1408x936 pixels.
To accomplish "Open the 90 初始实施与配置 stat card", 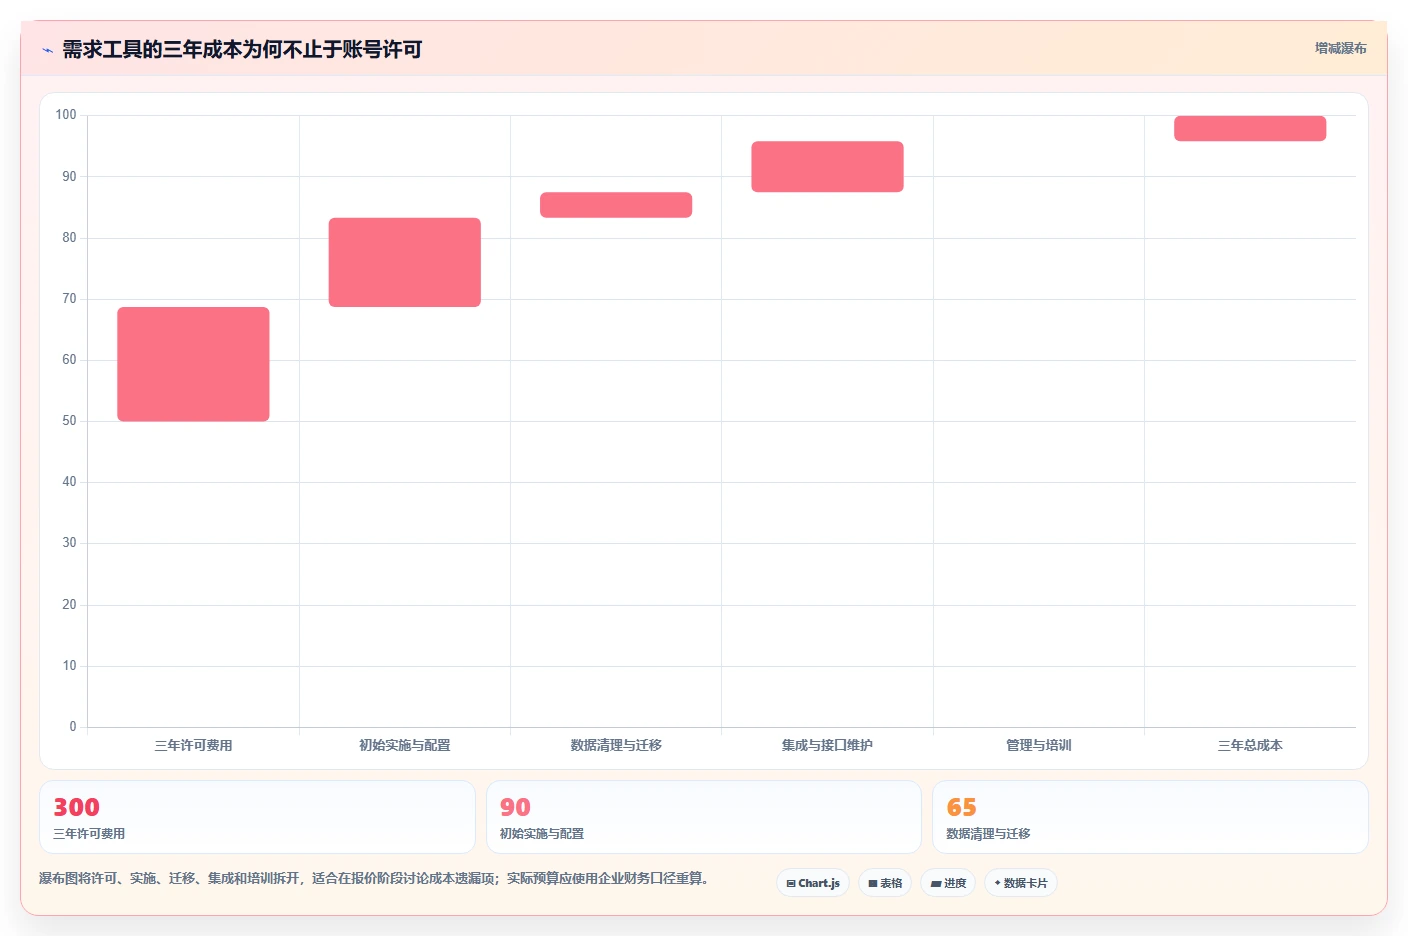I will (704, 817).
